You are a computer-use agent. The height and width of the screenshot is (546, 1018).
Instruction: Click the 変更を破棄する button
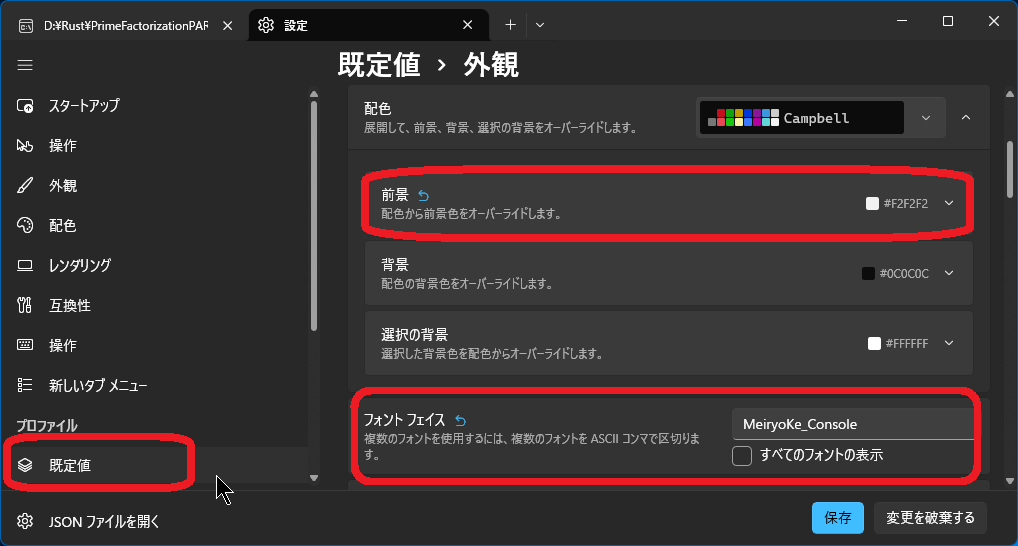coord(930,518)
